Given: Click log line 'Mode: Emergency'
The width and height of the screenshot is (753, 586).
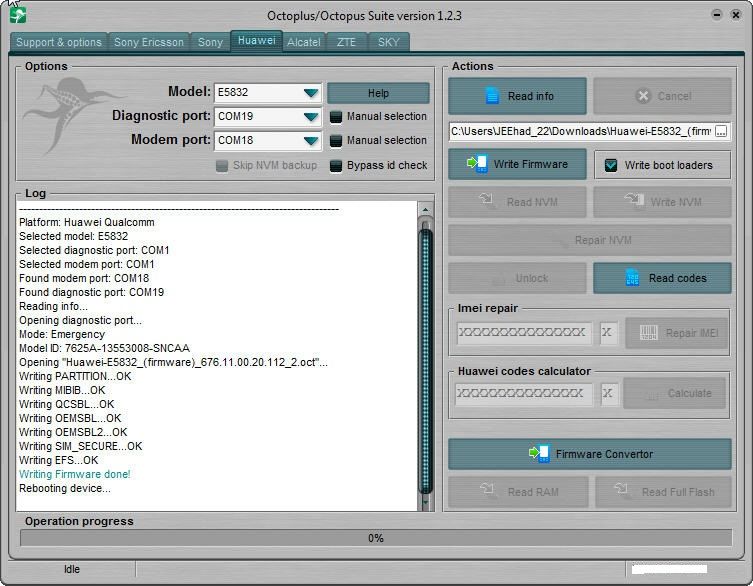Looking at the screenshot, I should (x=62, y=334).
